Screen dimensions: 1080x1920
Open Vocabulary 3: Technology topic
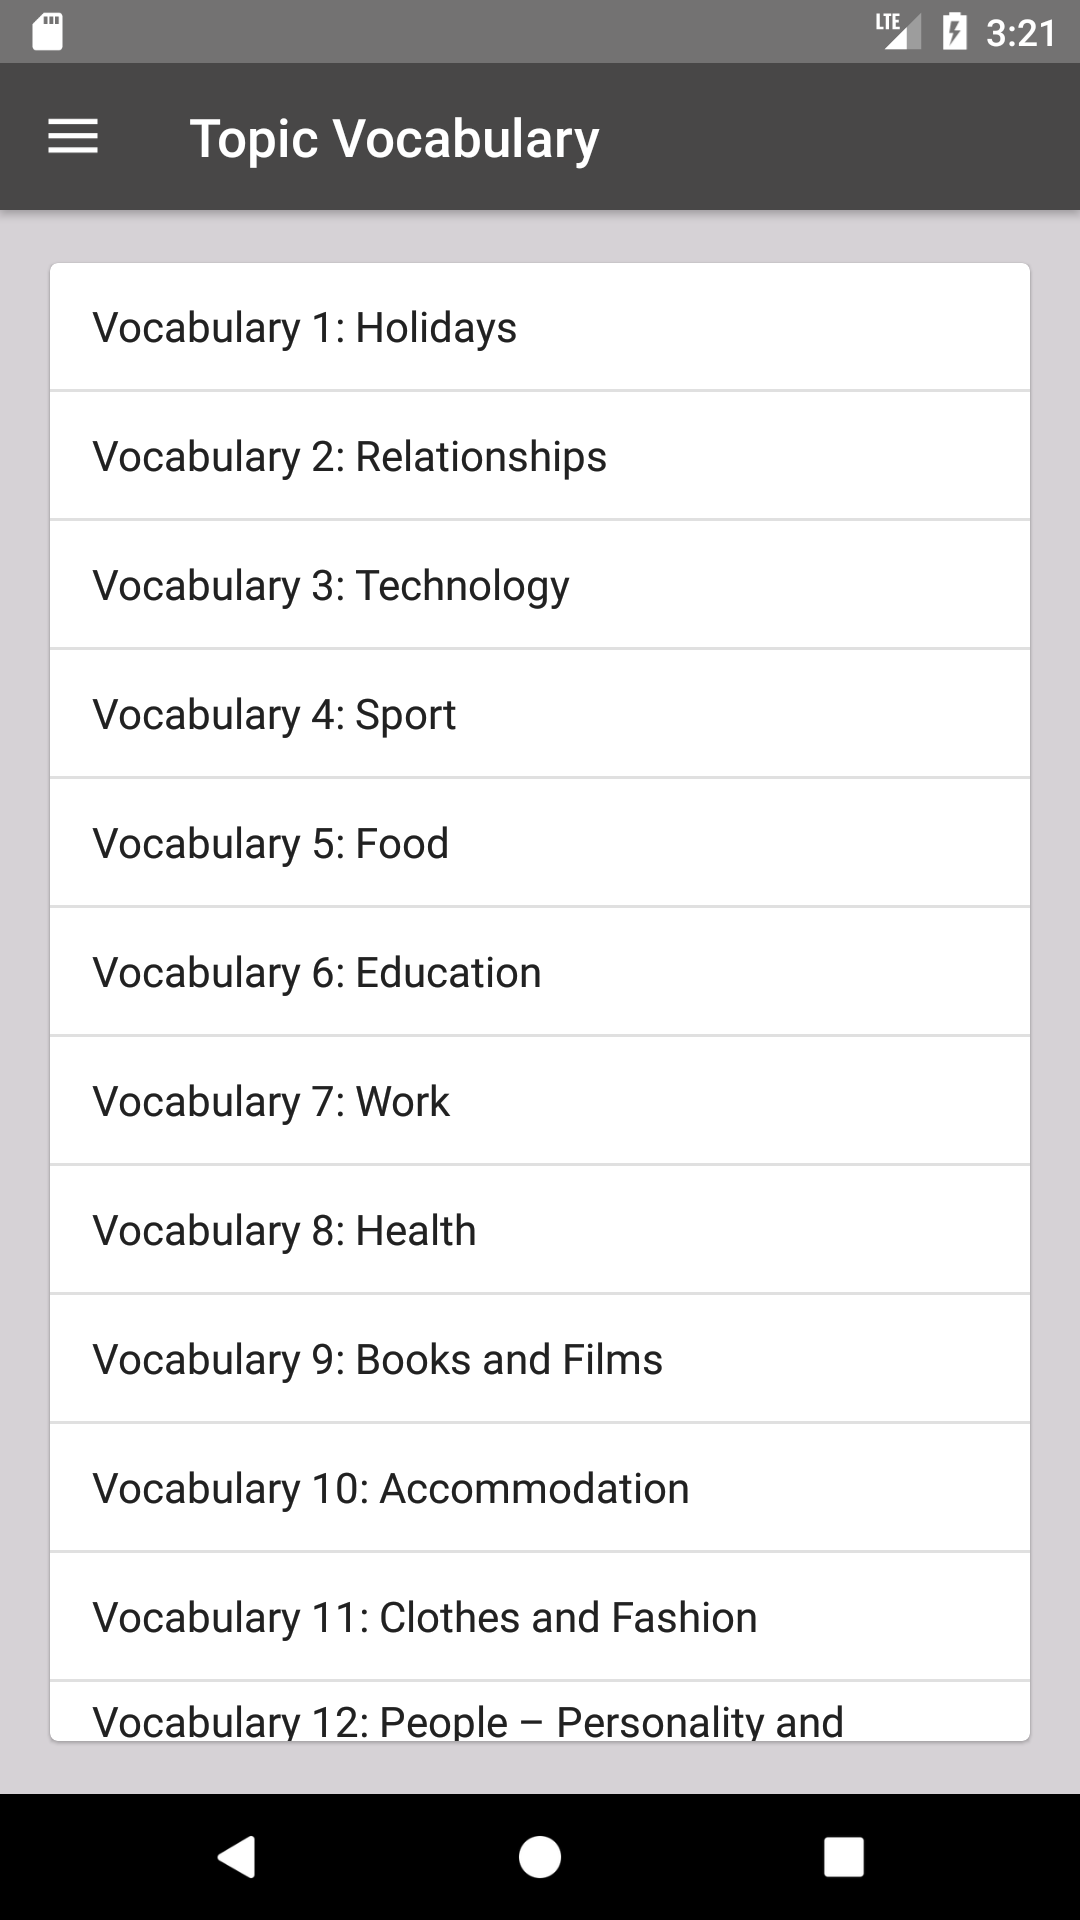[x=540, y=586]
